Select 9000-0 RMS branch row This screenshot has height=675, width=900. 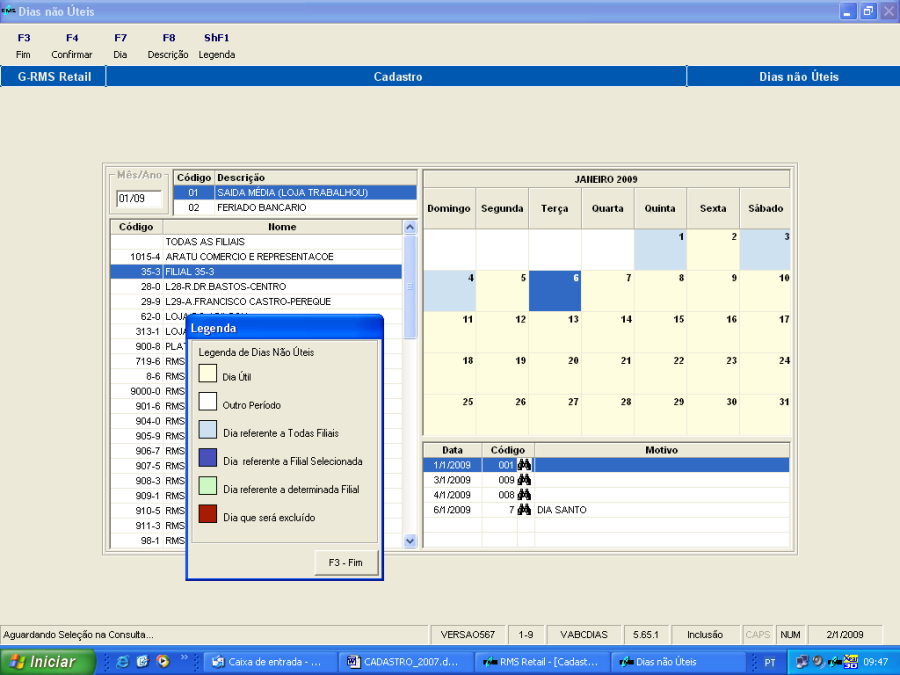click(148, 391)
